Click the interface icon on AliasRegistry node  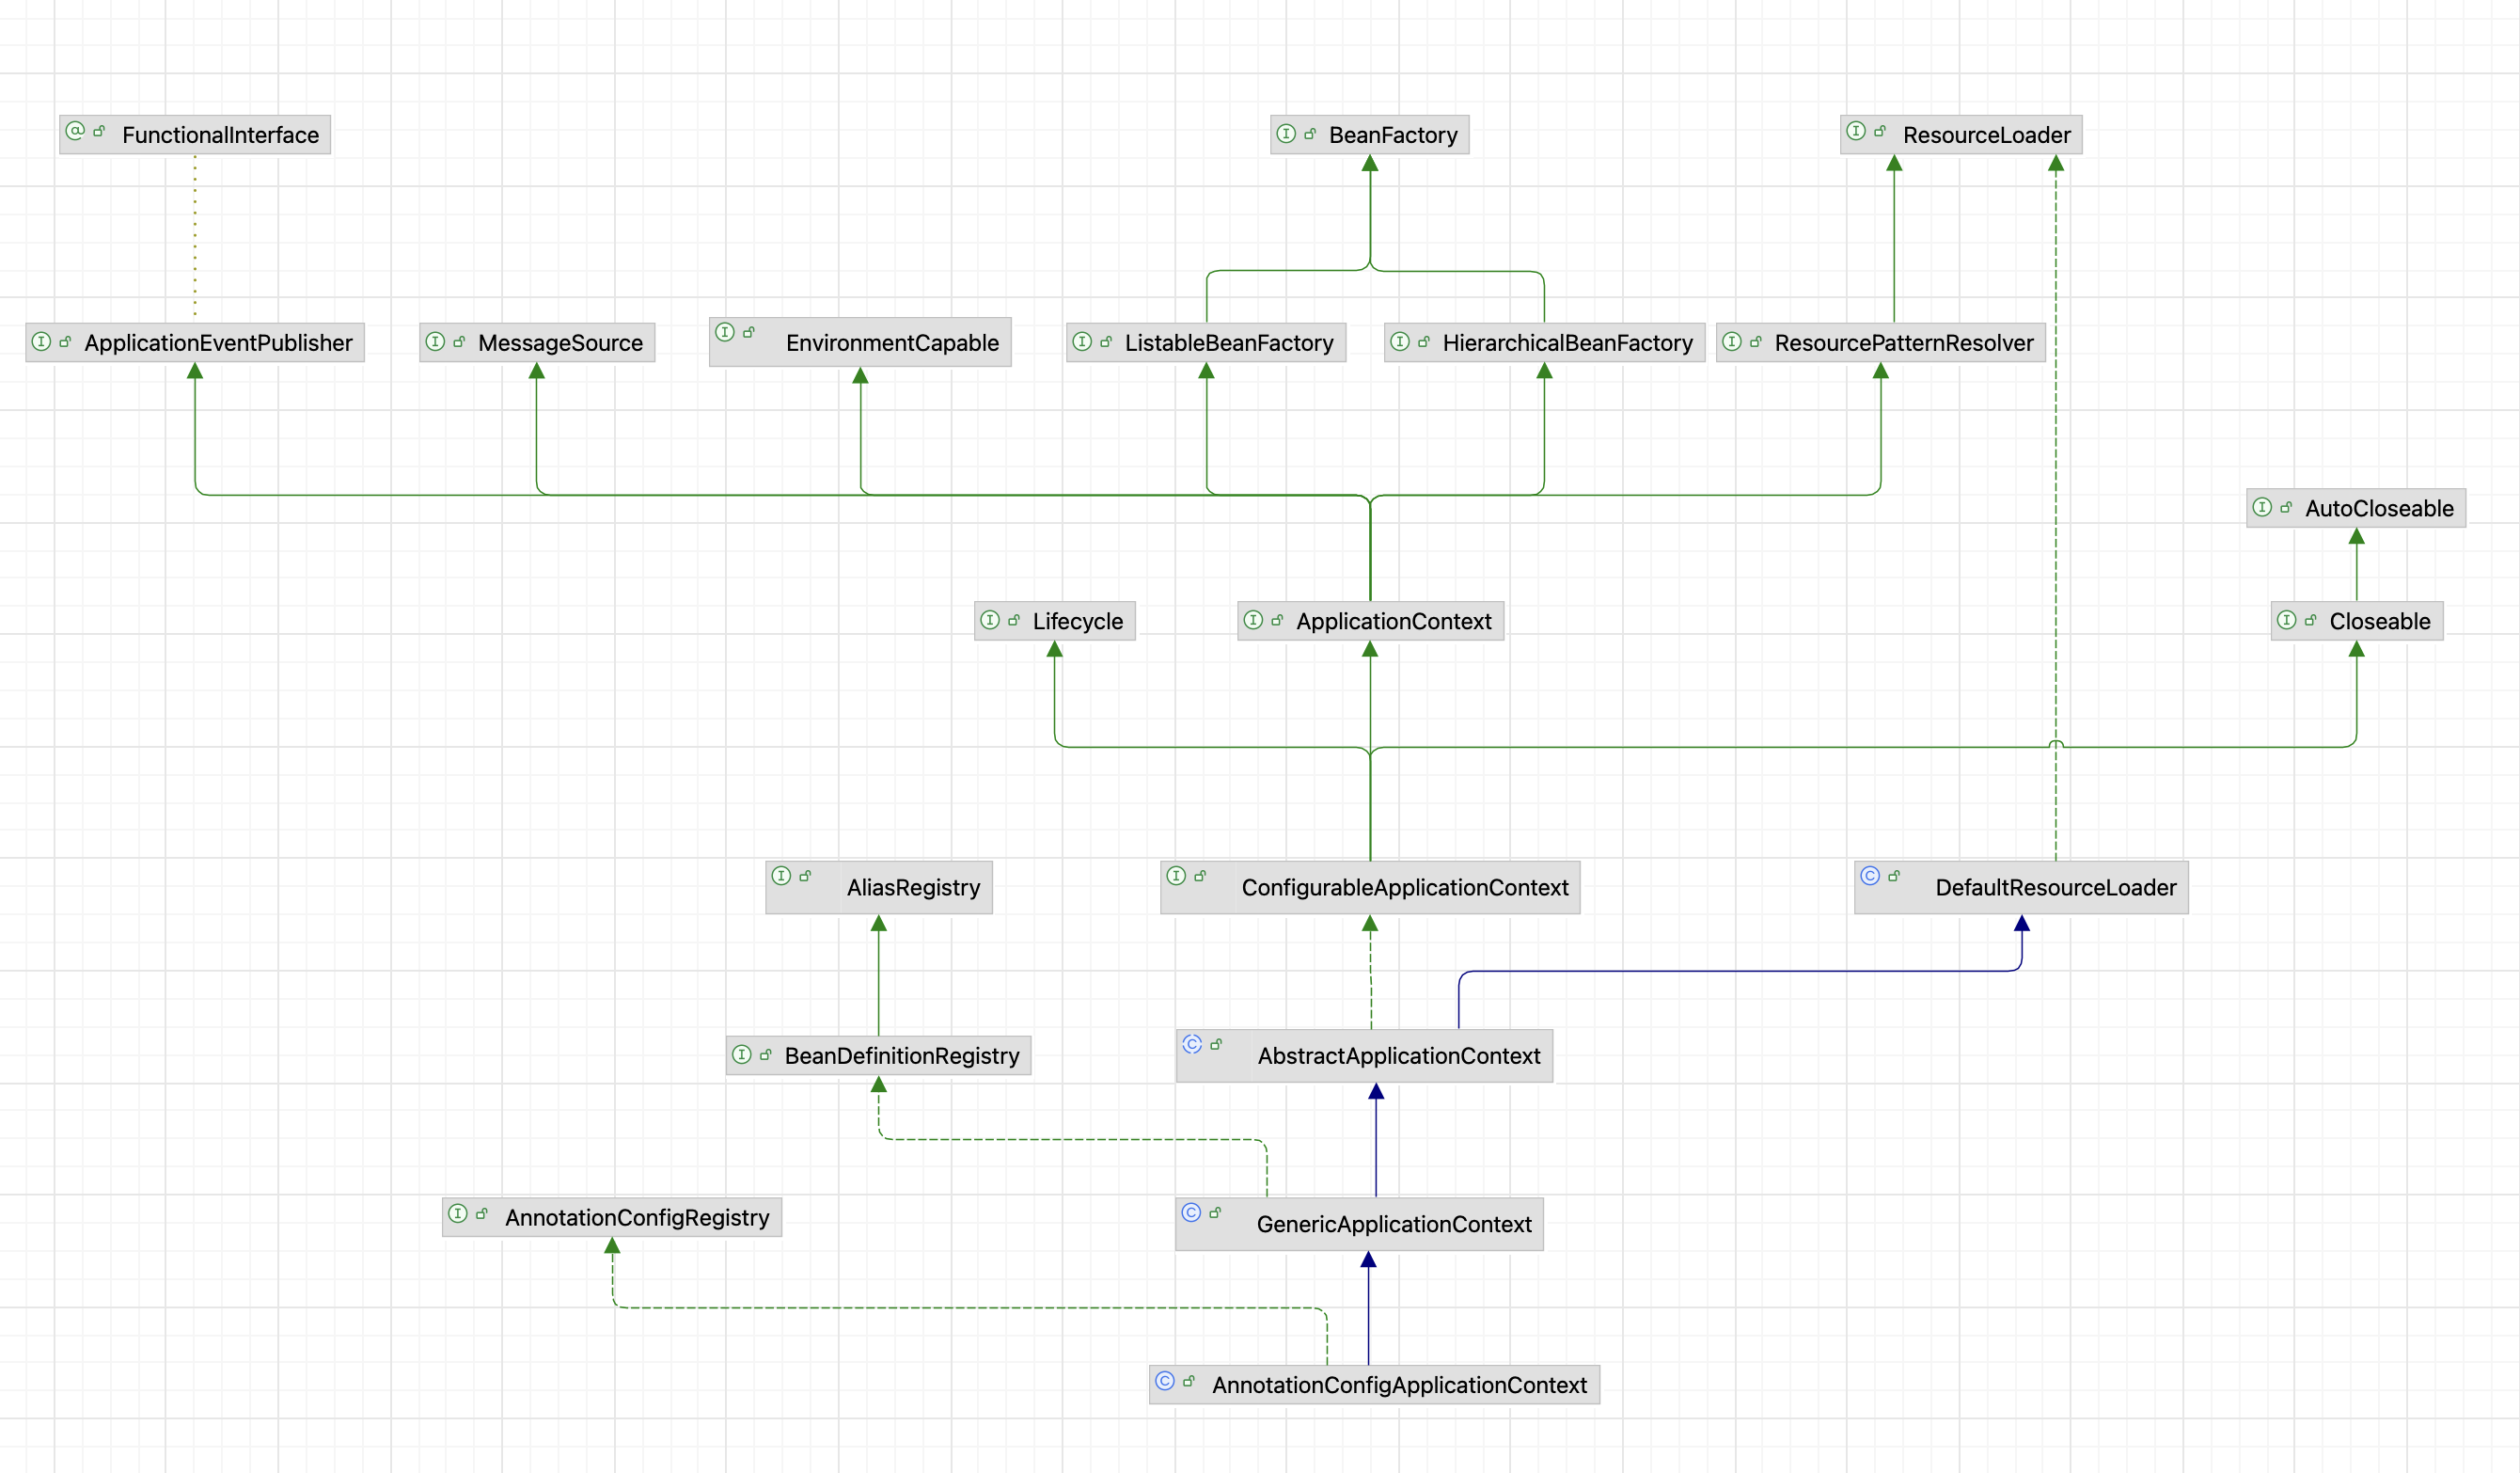click(x=782, y=876)
